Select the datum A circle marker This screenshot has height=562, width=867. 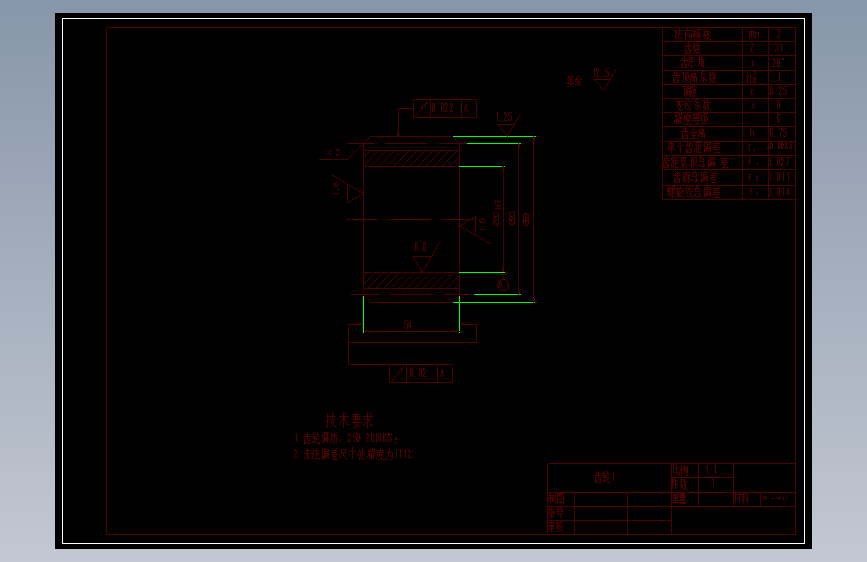tap(503, 285)
